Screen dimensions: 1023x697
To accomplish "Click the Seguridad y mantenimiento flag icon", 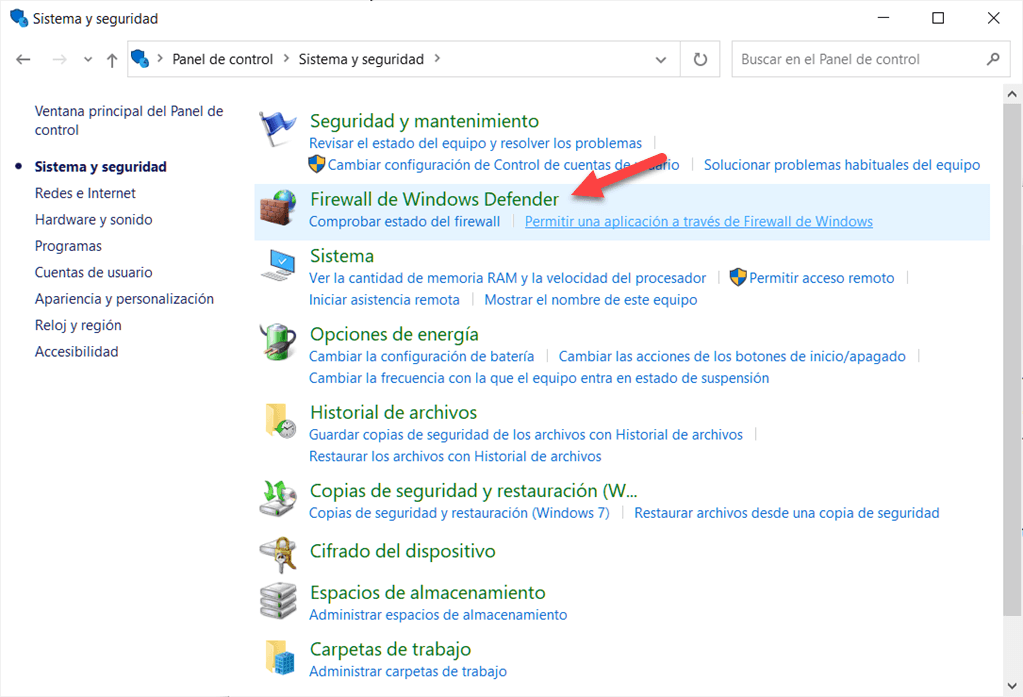I will coord(277,129).
